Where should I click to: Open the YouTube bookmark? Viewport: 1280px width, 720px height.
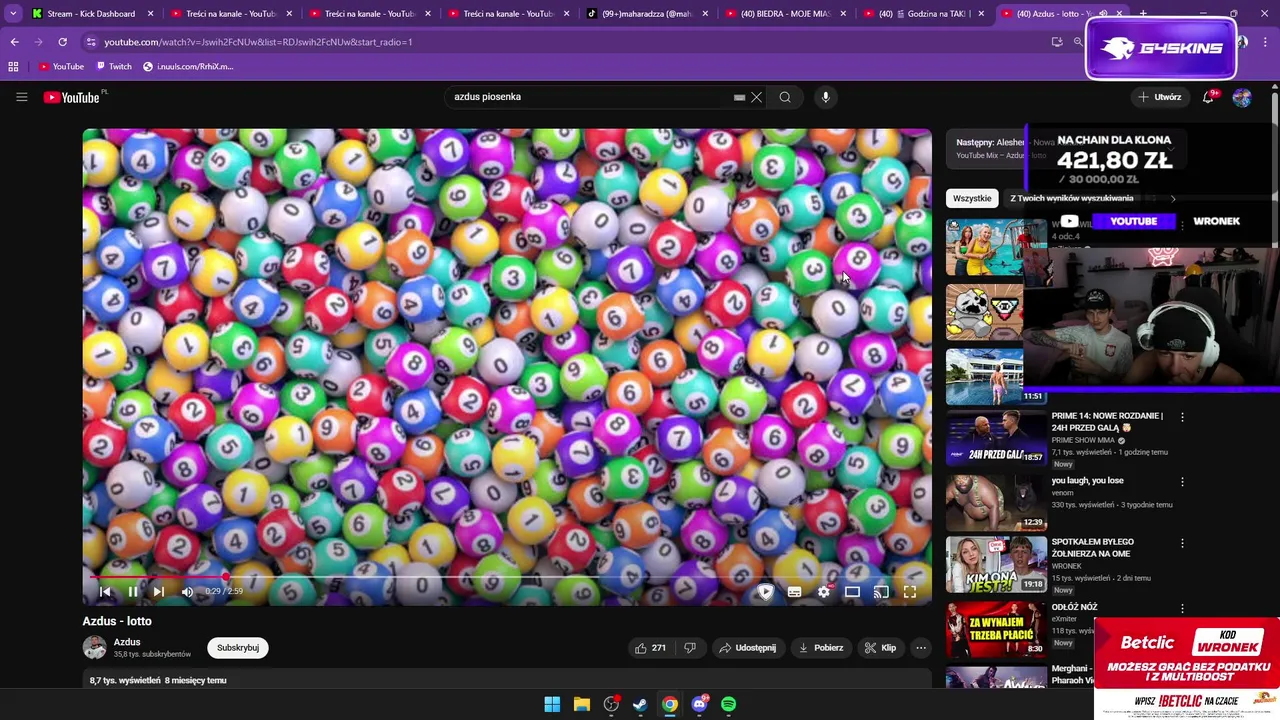tap(62, 66)
